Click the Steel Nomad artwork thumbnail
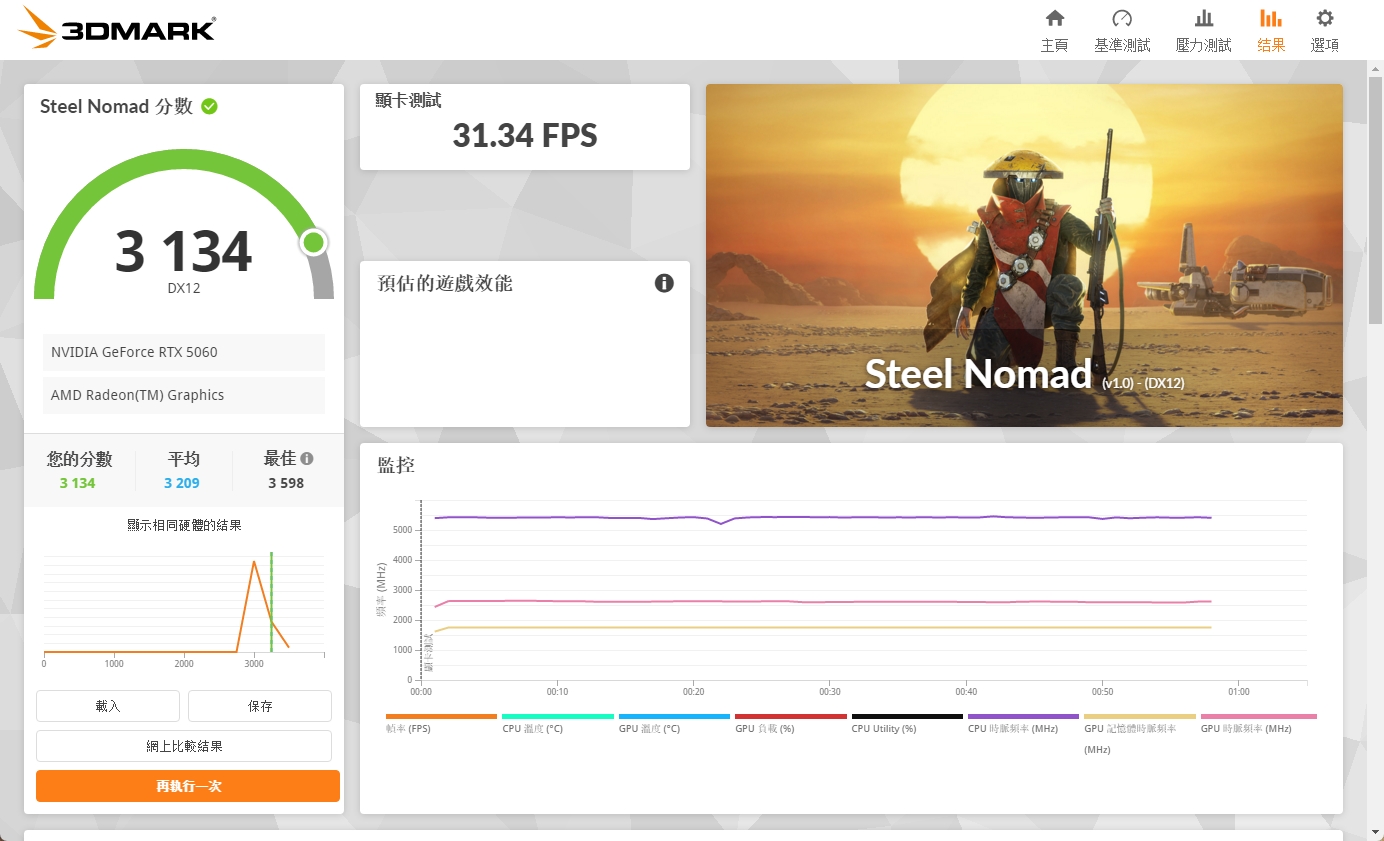The width and height of the screenshot is (1384, 841). click(1024, 255)
